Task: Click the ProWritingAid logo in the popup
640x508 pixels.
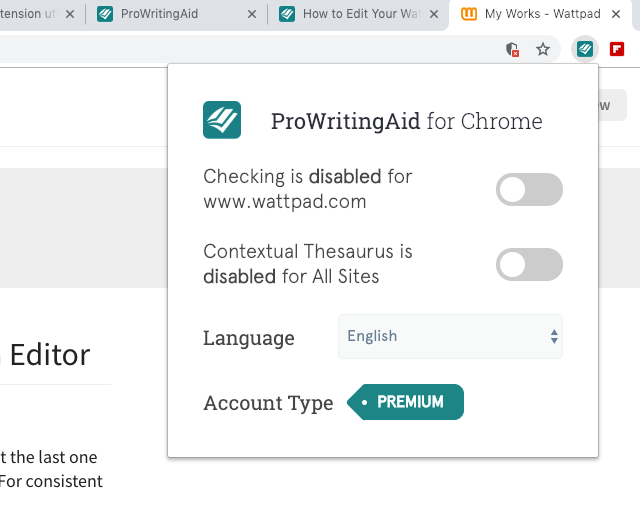Action: 222,120
